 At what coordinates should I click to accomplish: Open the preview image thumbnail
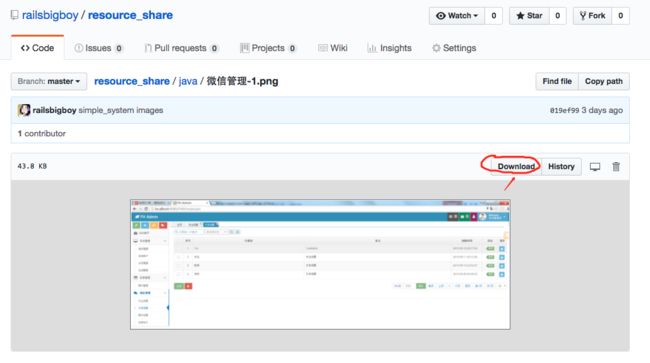point(320,265)
